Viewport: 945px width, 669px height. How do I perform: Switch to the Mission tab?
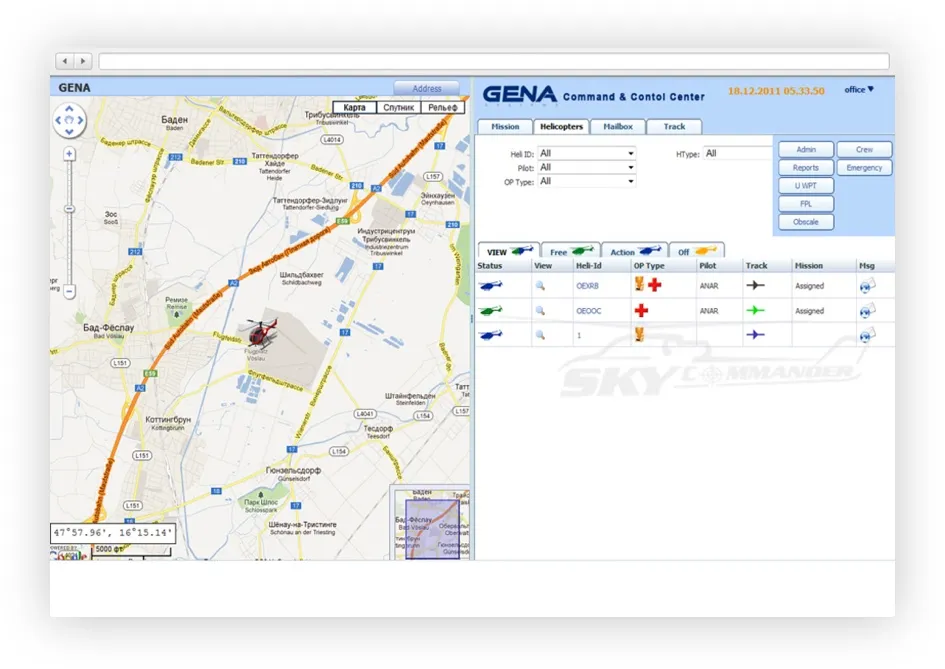[x=505, y=127]
